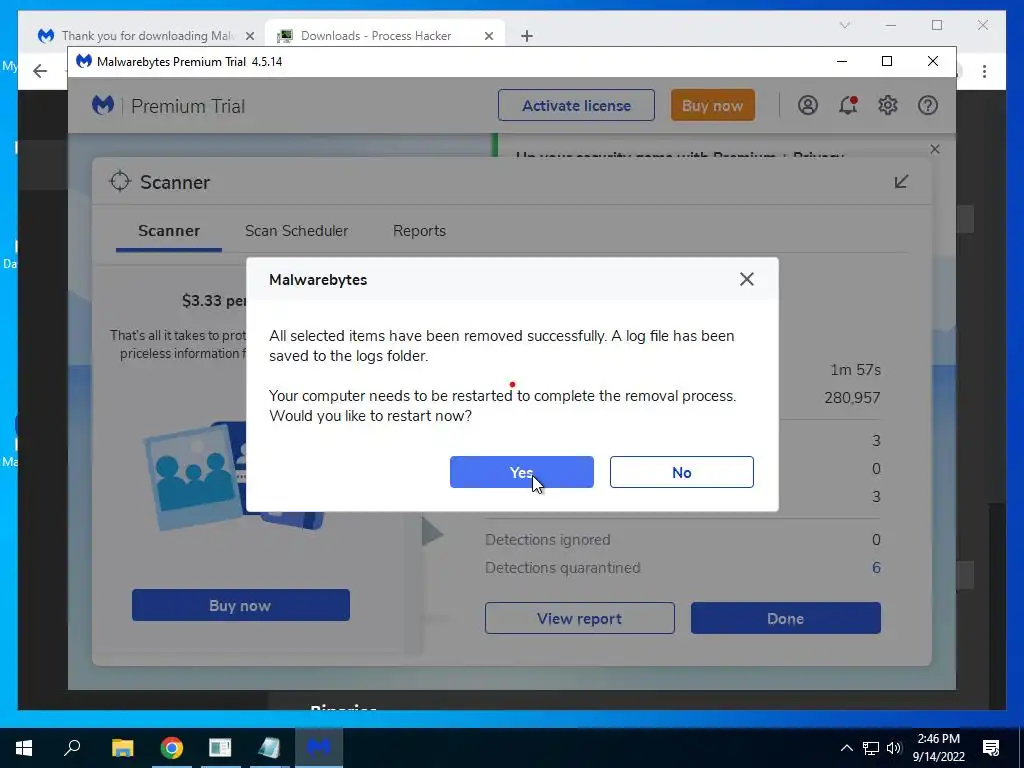1024x768 pixels.
Task: Click the Detections quarantined count 6
Action: (x=876, y=568)
